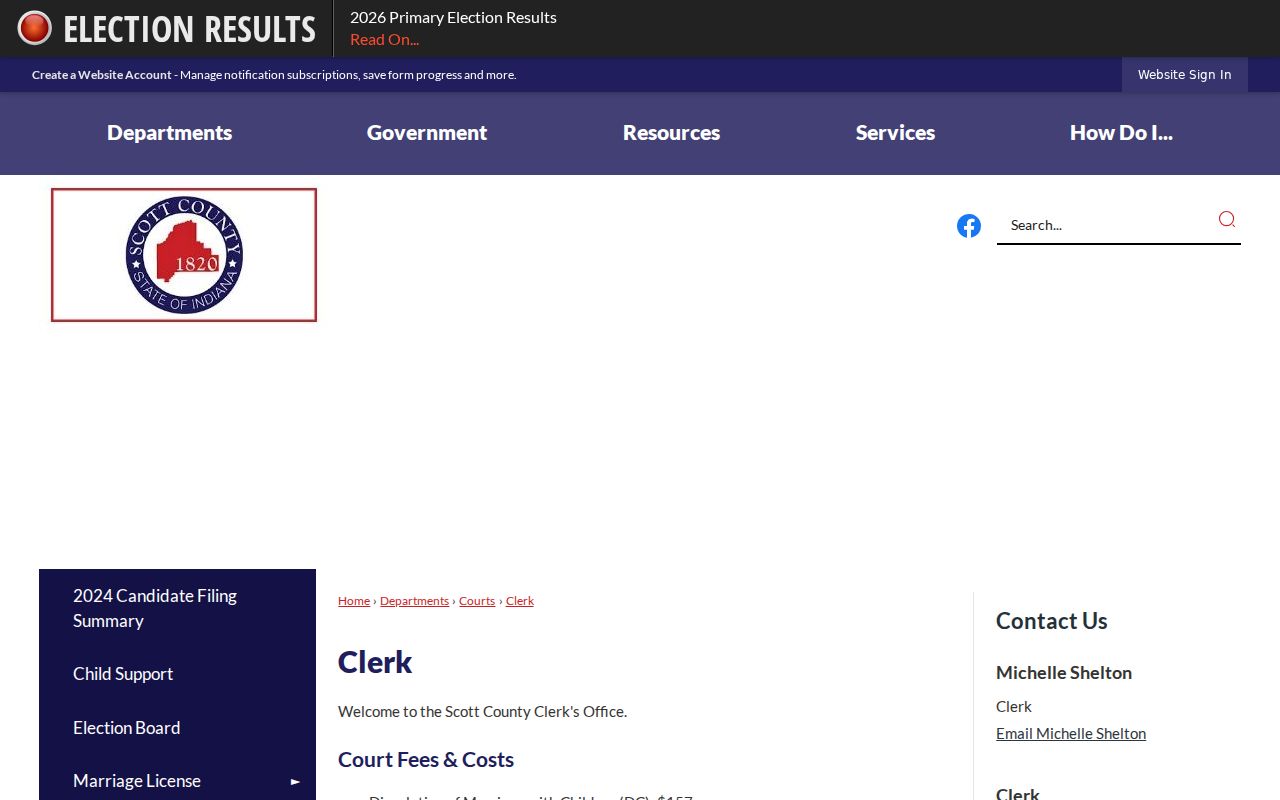Viewport: 1280px width, 800px height.
Task: Go to Courts breadcrumb link
Action: (x=477, y=601)
